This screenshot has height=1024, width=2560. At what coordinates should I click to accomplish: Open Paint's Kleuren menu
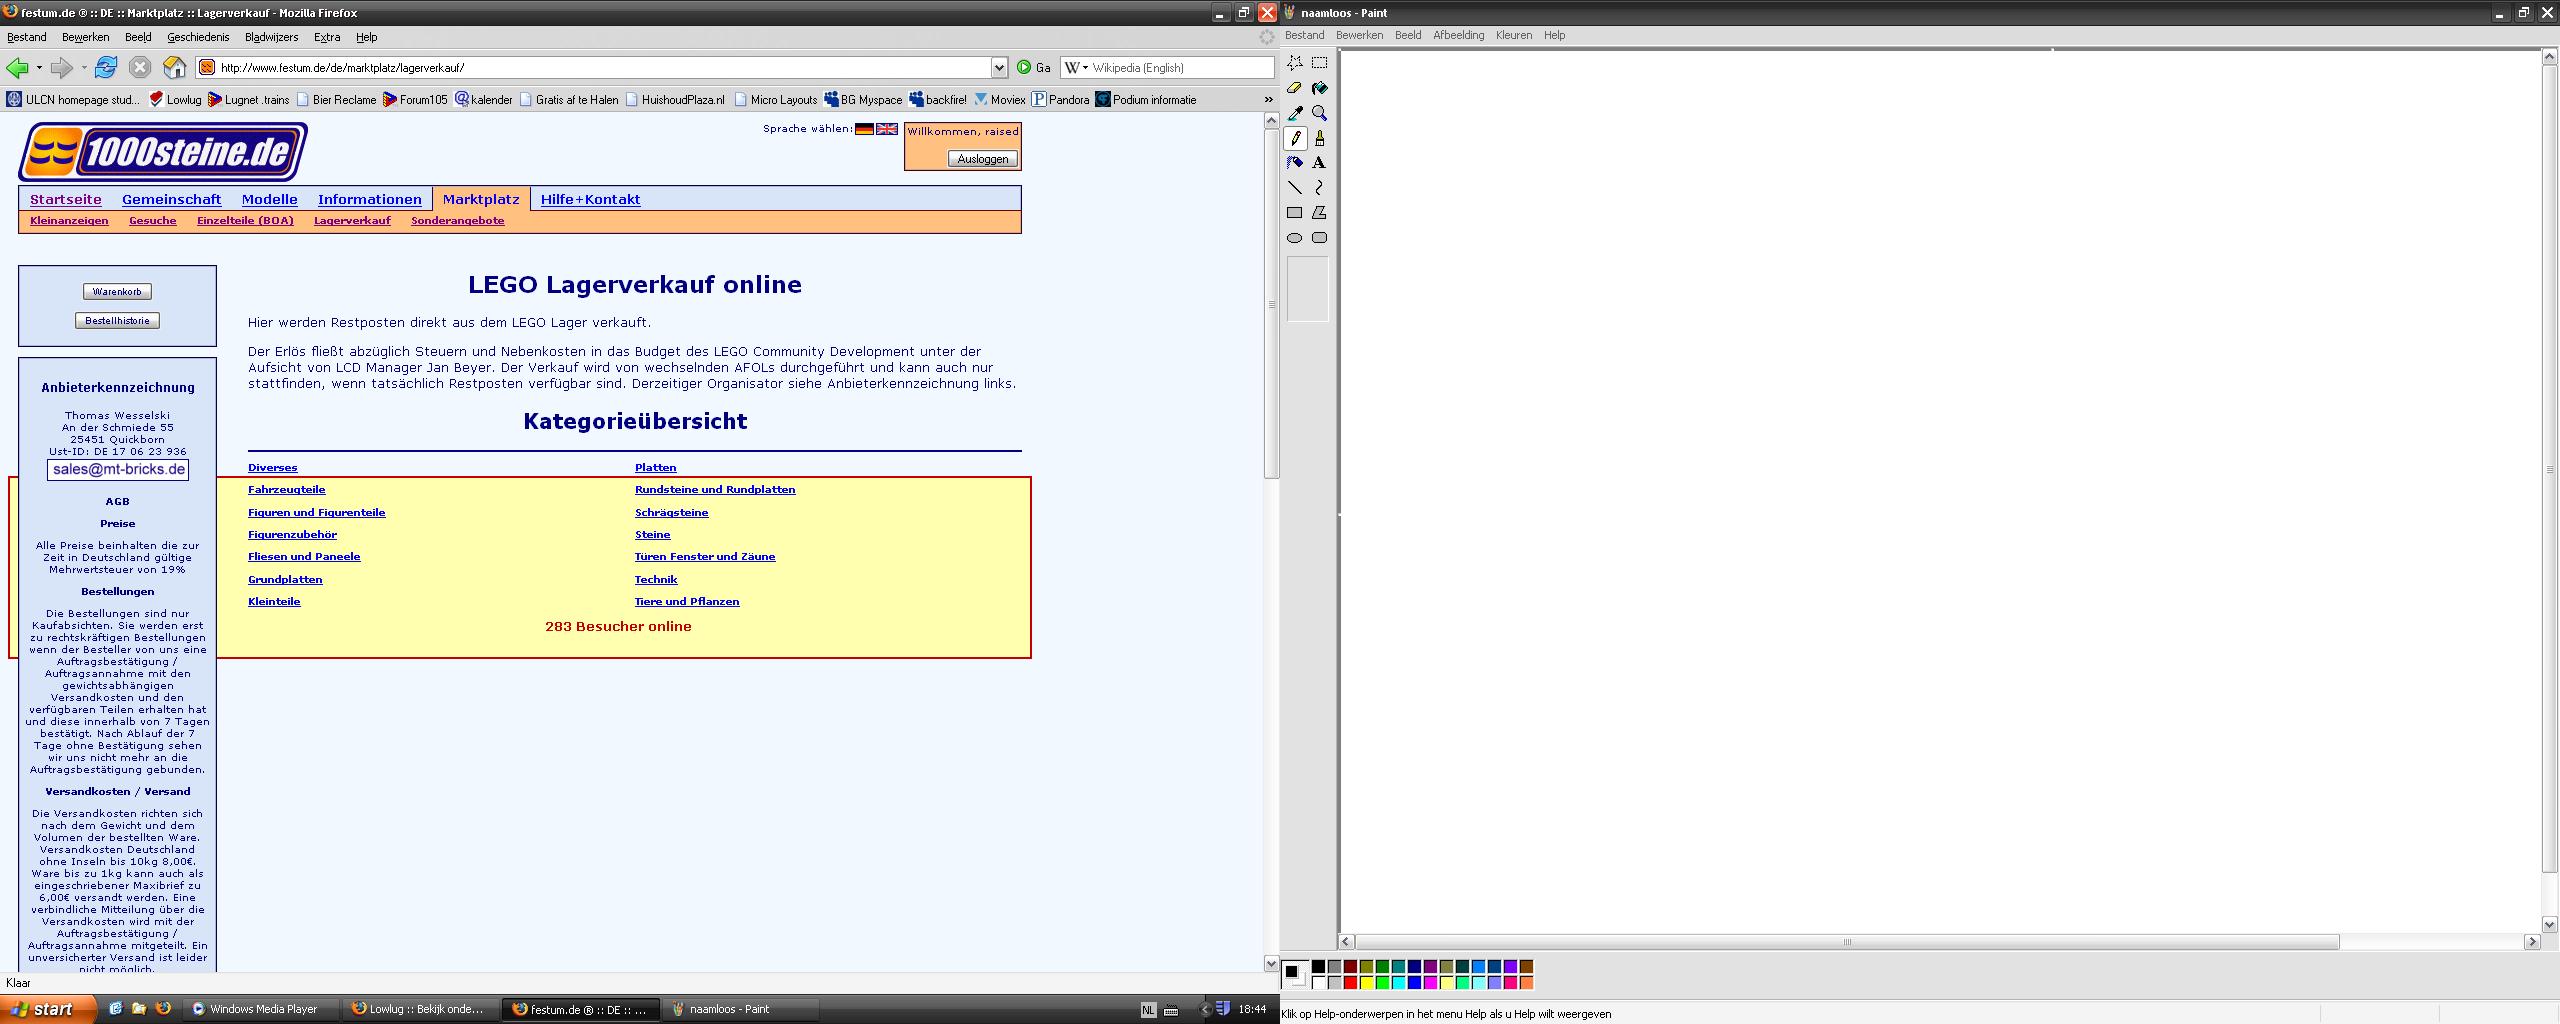1514,35
